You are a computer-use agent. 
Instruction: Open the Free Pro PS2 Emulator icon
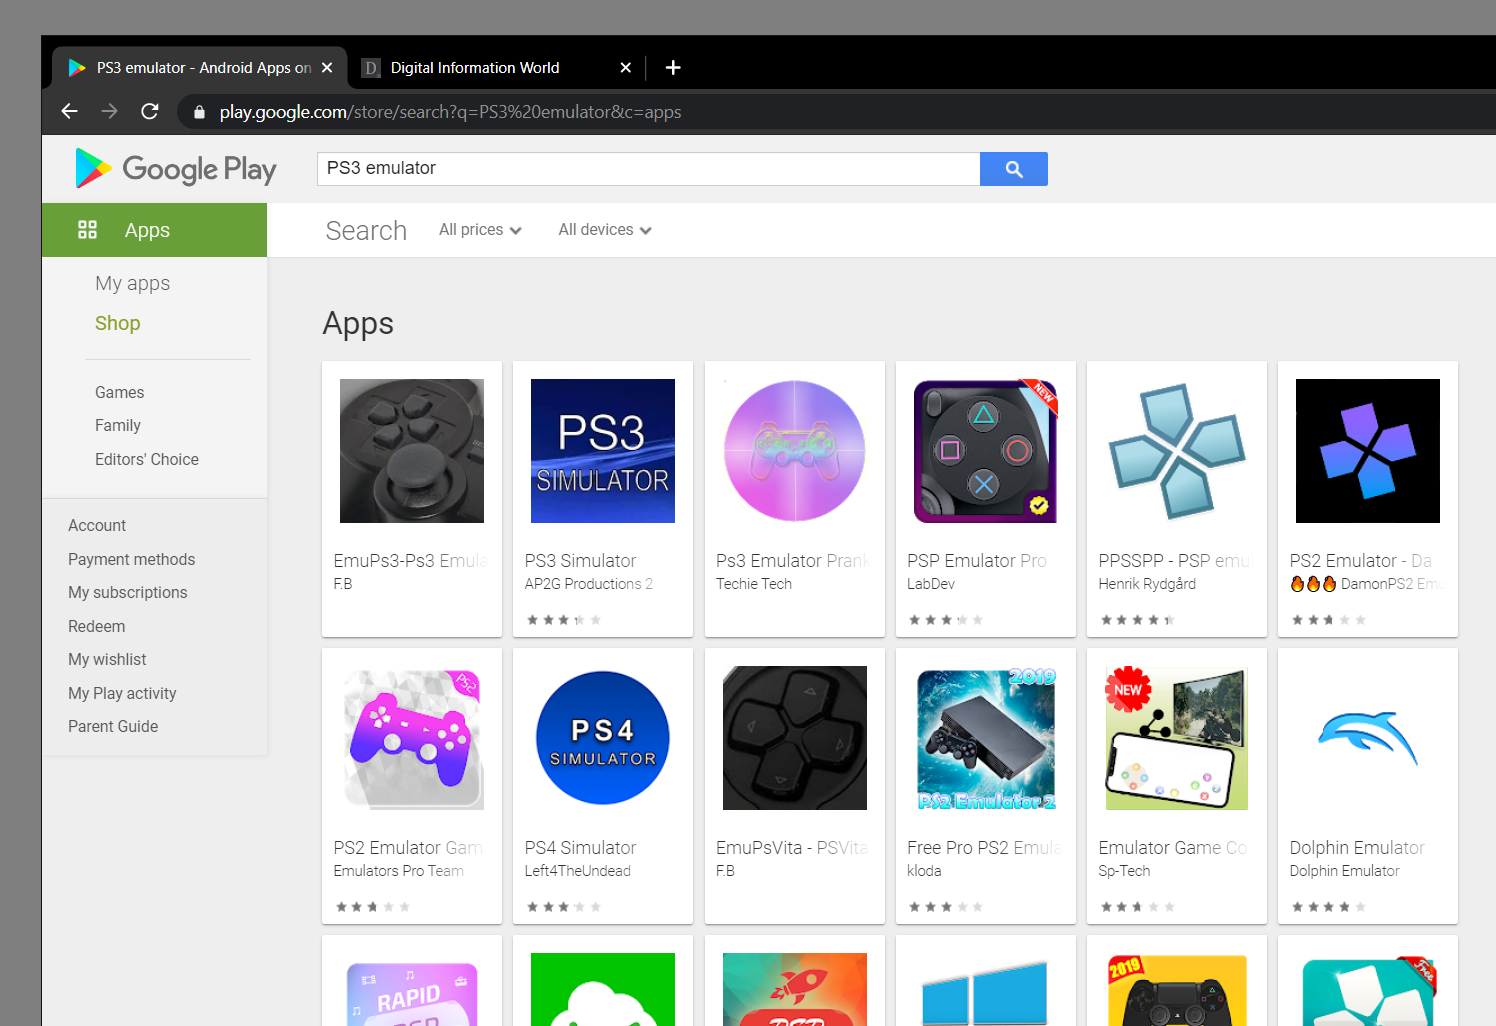tap(986, 738)
